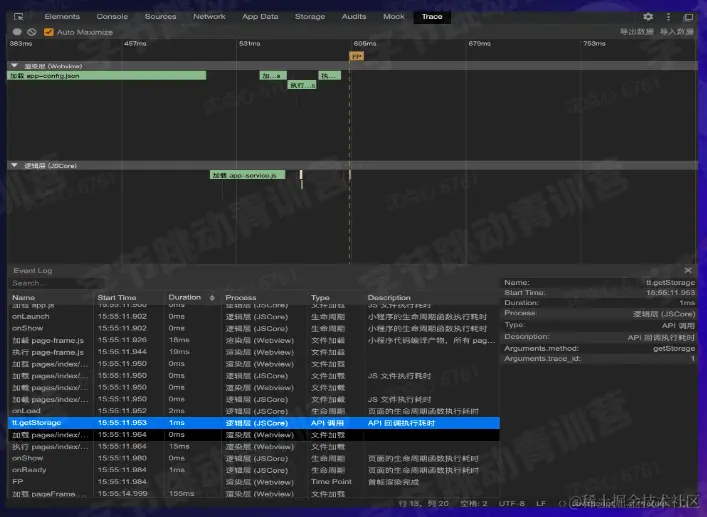Select the 加载 pageFrame row with 155ms

coord(253,494)
